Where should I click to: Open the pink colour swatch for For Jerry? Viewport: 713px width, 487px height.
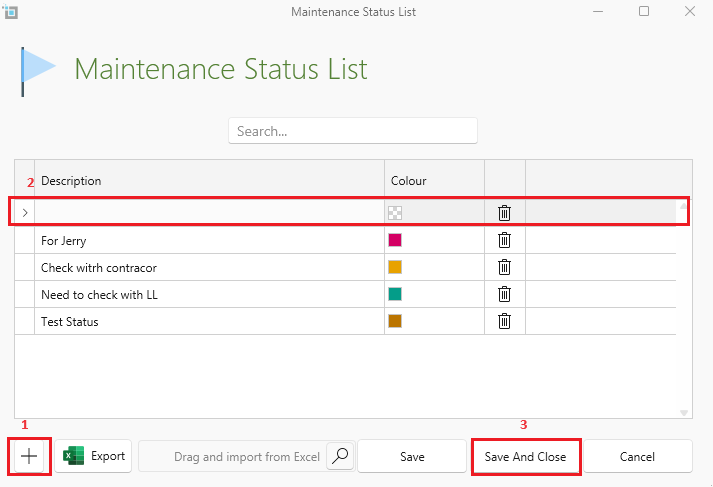395,240
